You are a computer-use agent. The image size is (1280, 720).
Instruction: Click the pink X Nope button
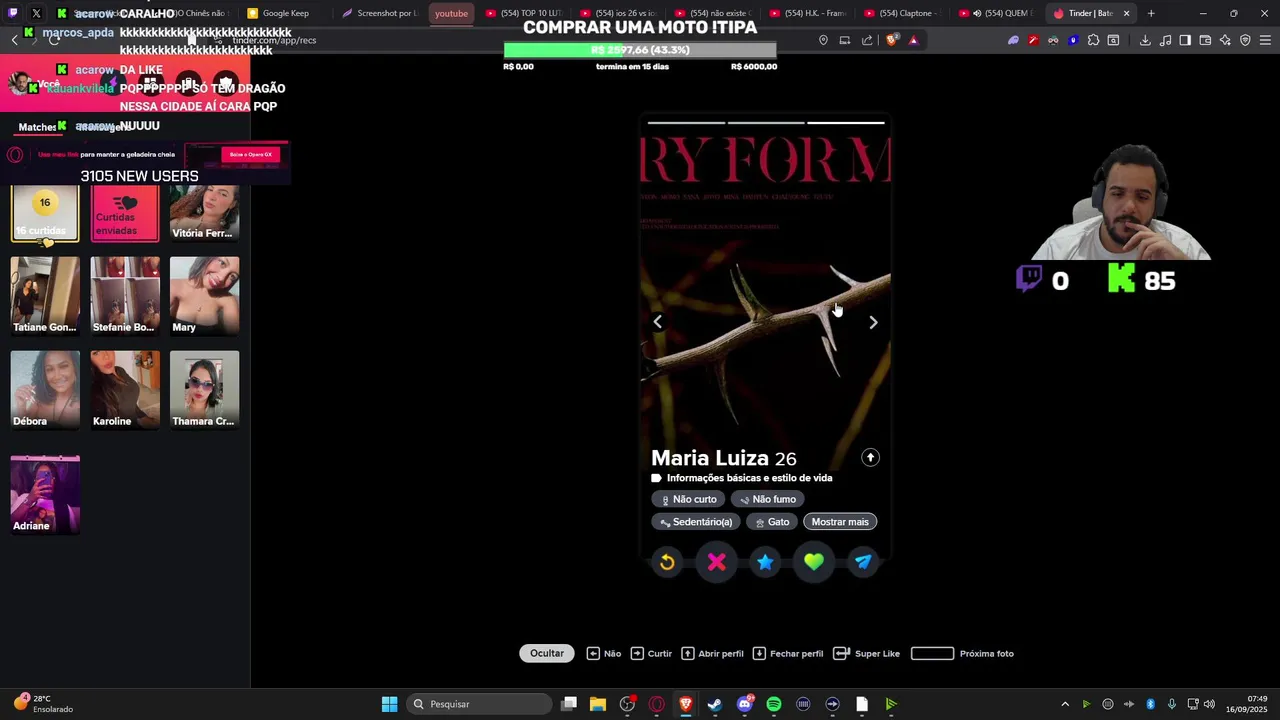[716, 562]
